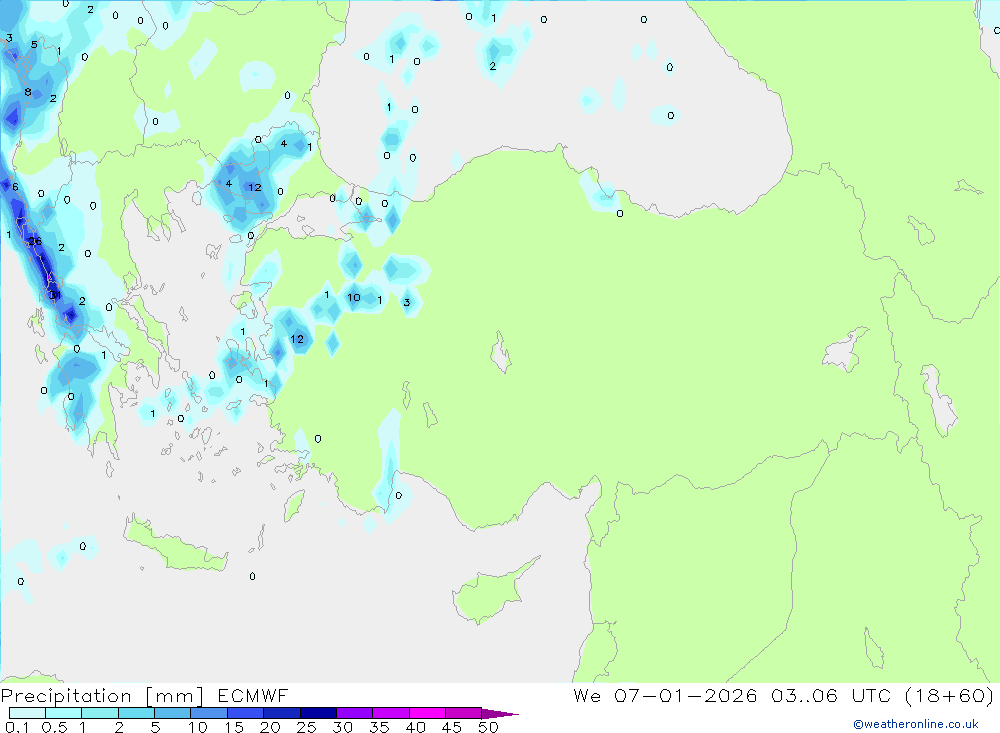Select the 2–5 mm legend color swatch
This screenshot has height=733, width=1000.
click(x=136, y=713)
